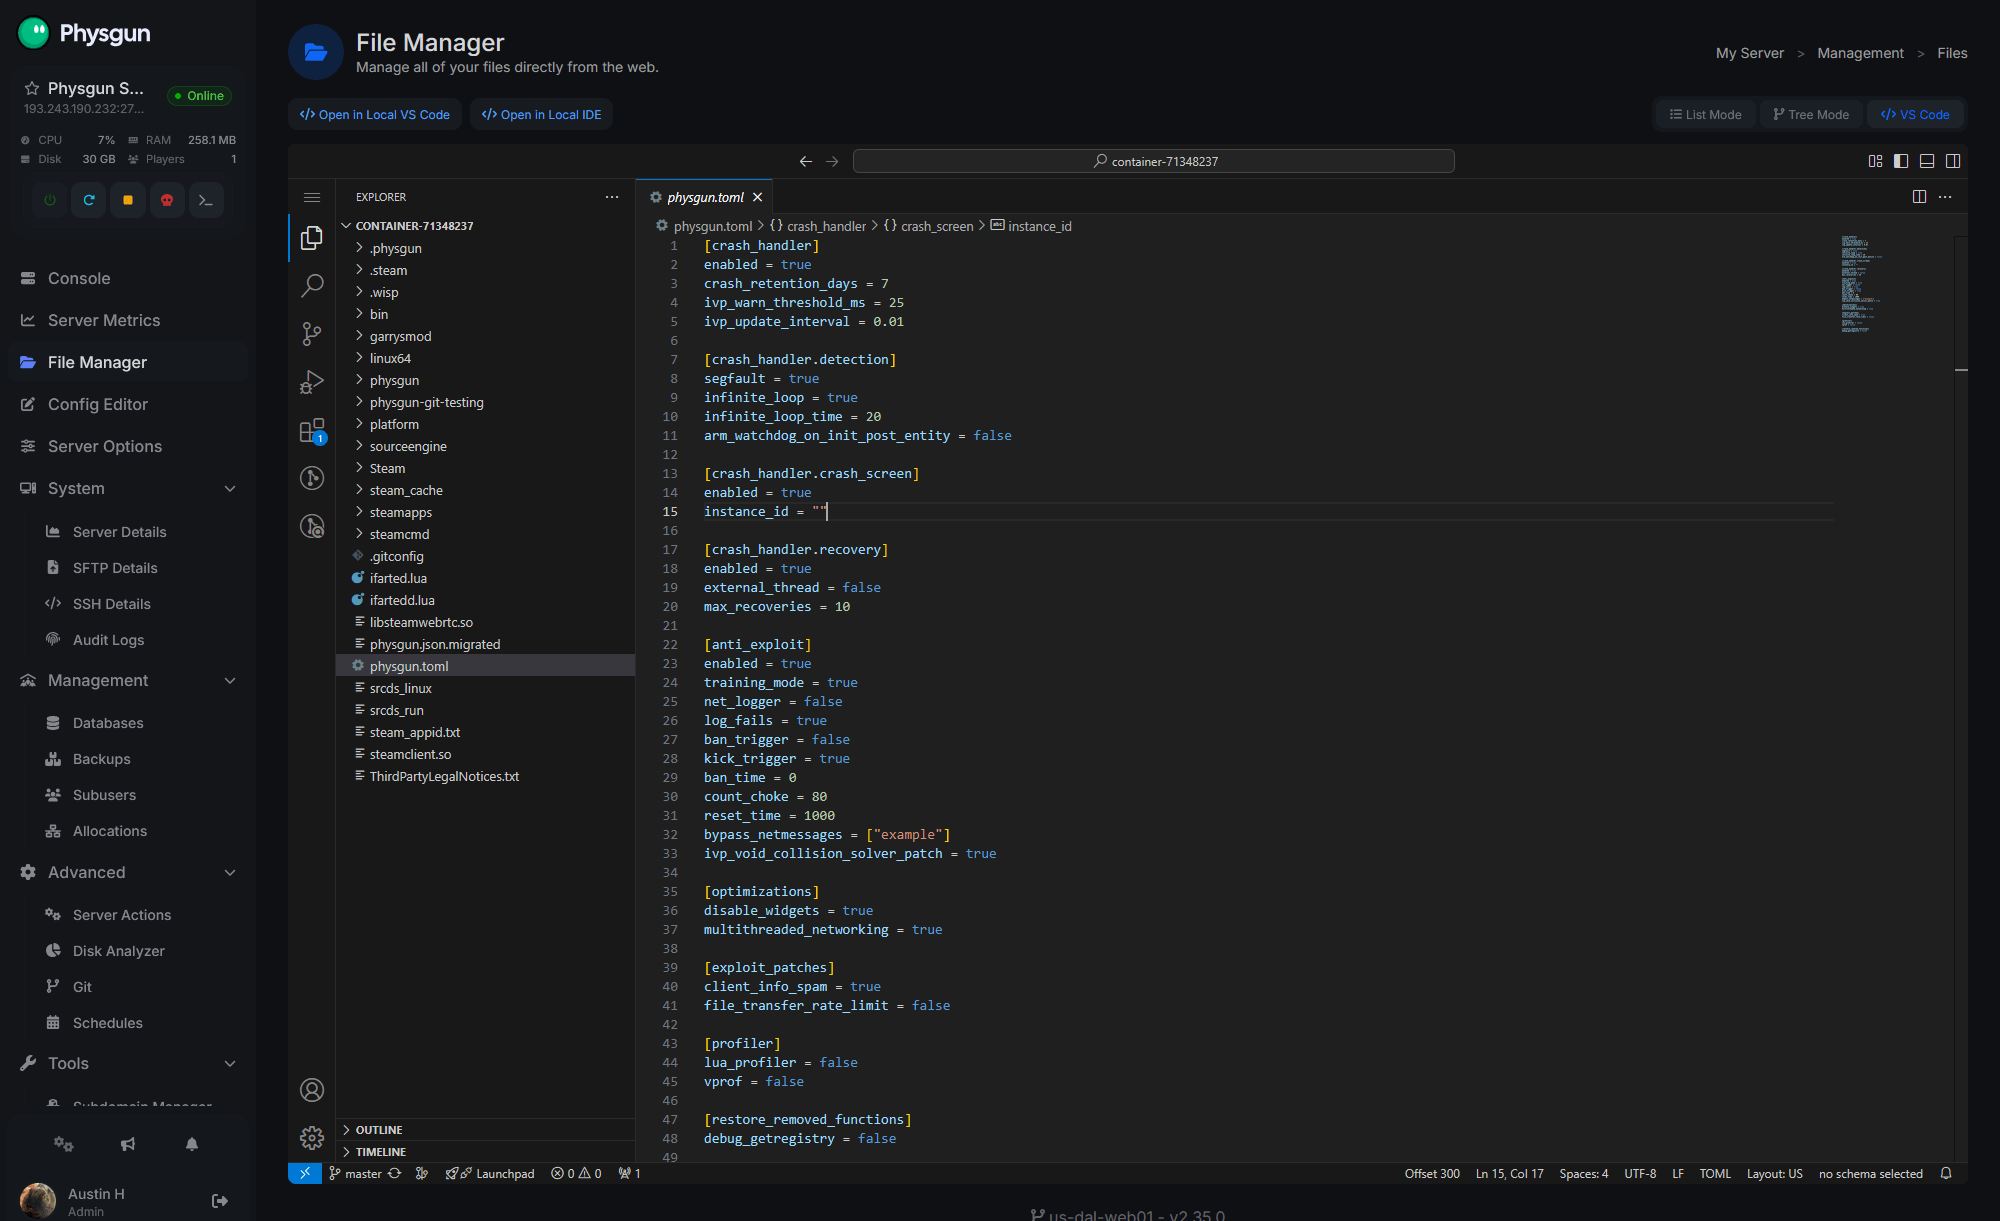The height and width of the screenshot is (1221, 2000).
Task: Expand the OUTLINE panel
Action: [x=486, y=1130]
